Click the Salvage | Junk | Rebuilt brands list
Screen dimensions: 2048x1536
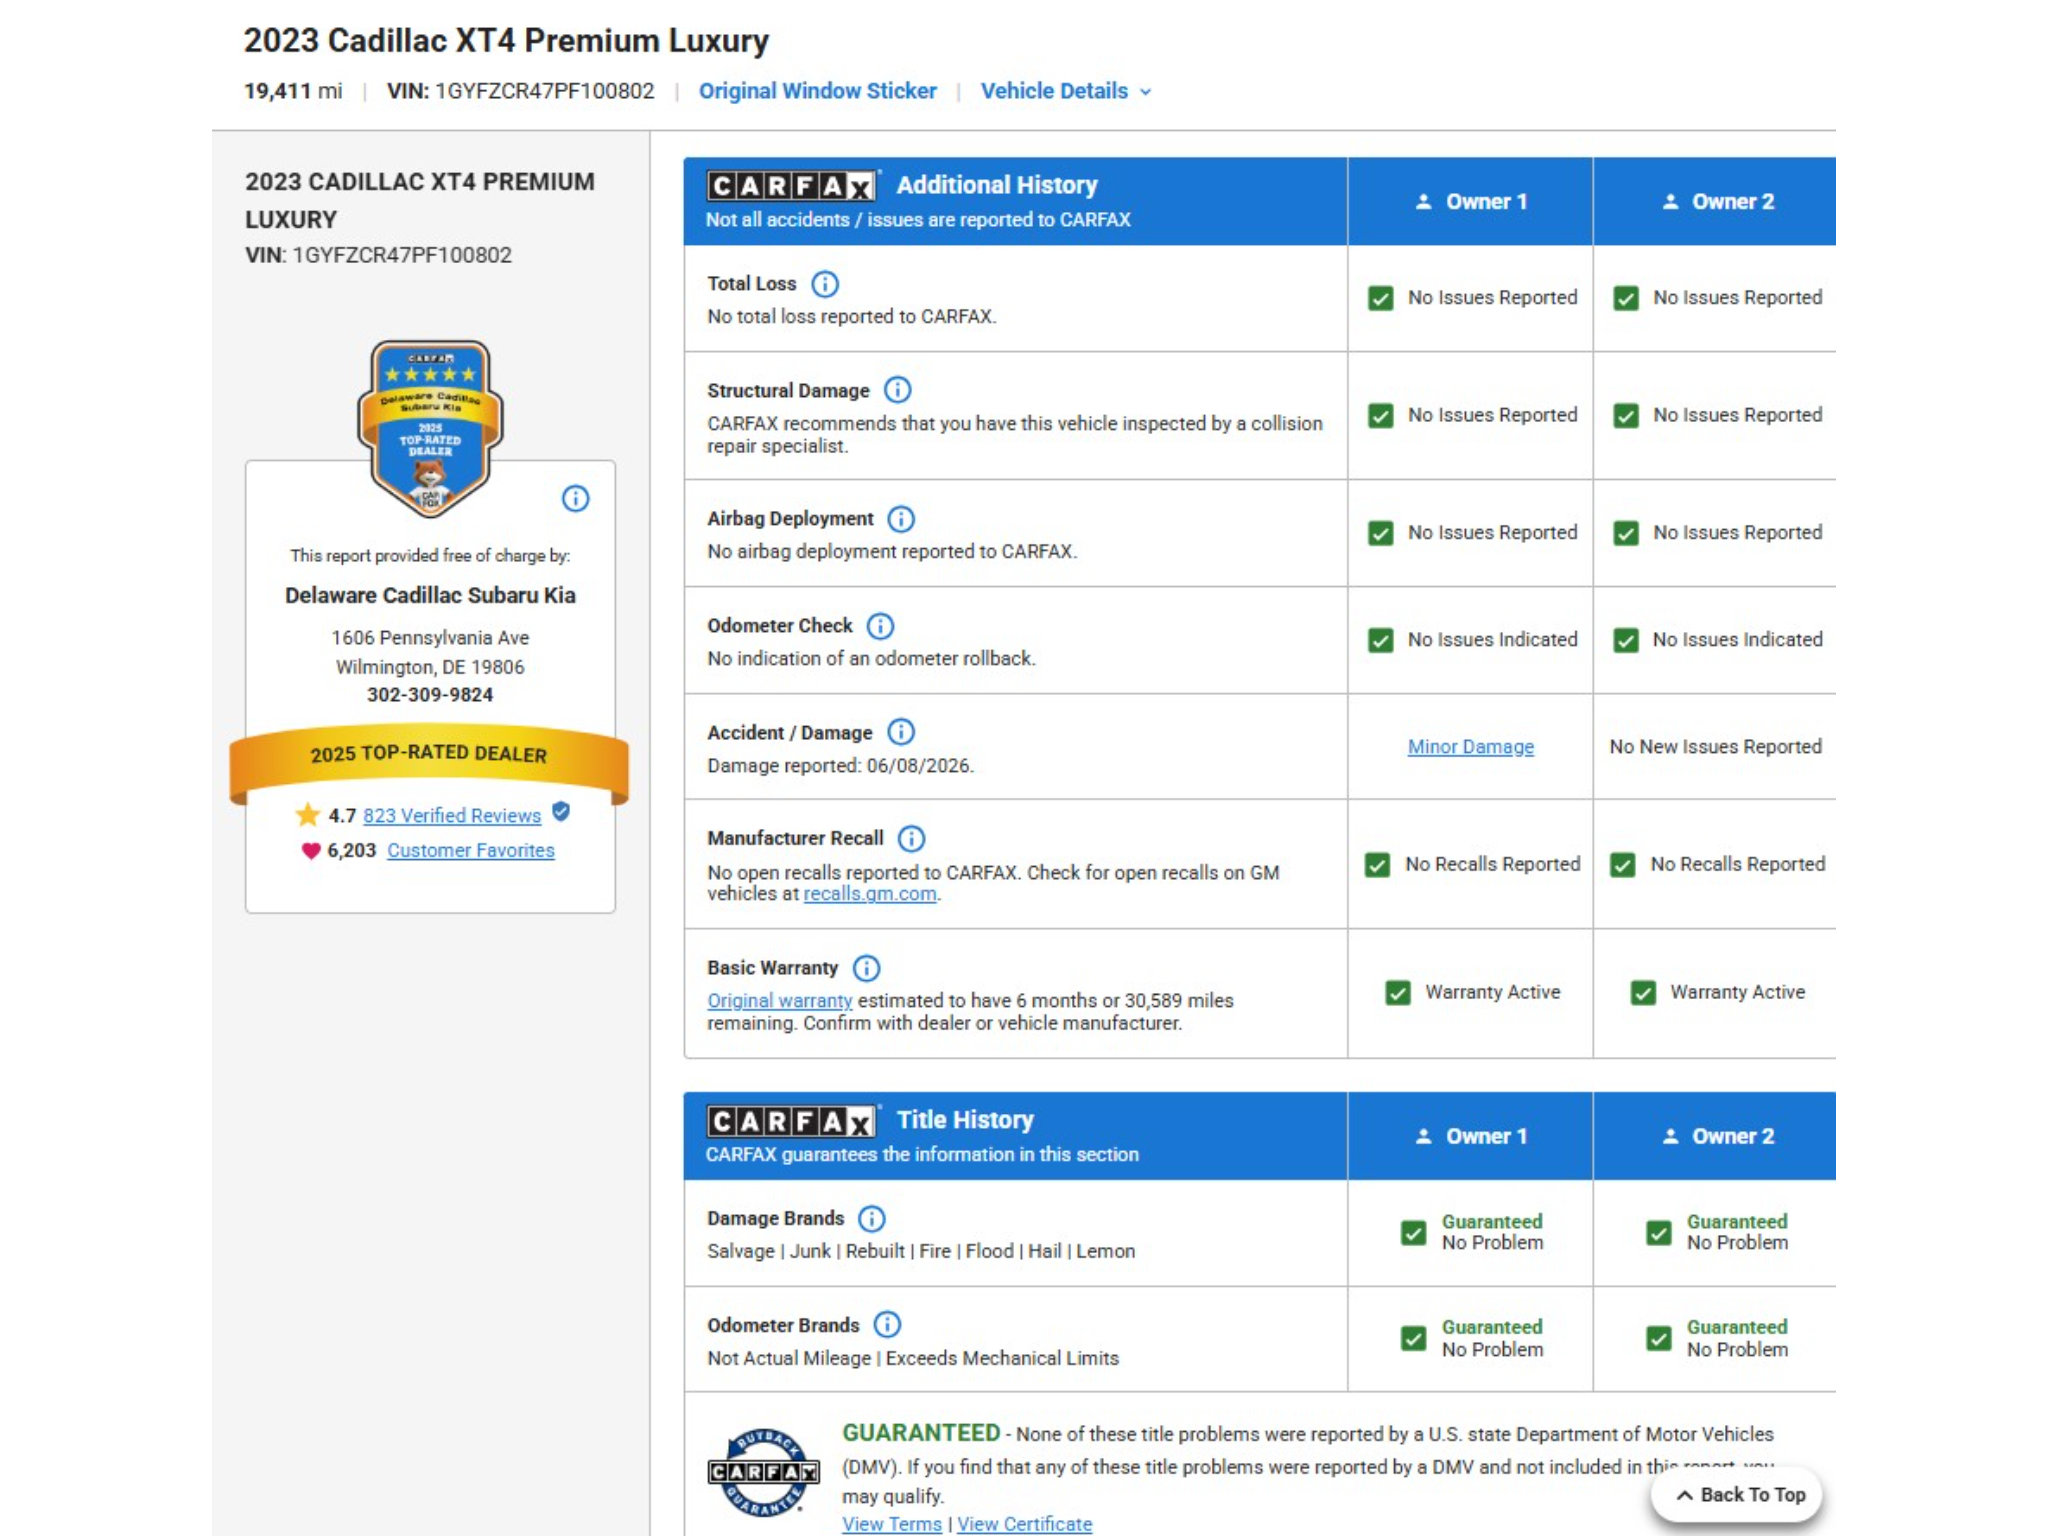[x=921, y=1252]
